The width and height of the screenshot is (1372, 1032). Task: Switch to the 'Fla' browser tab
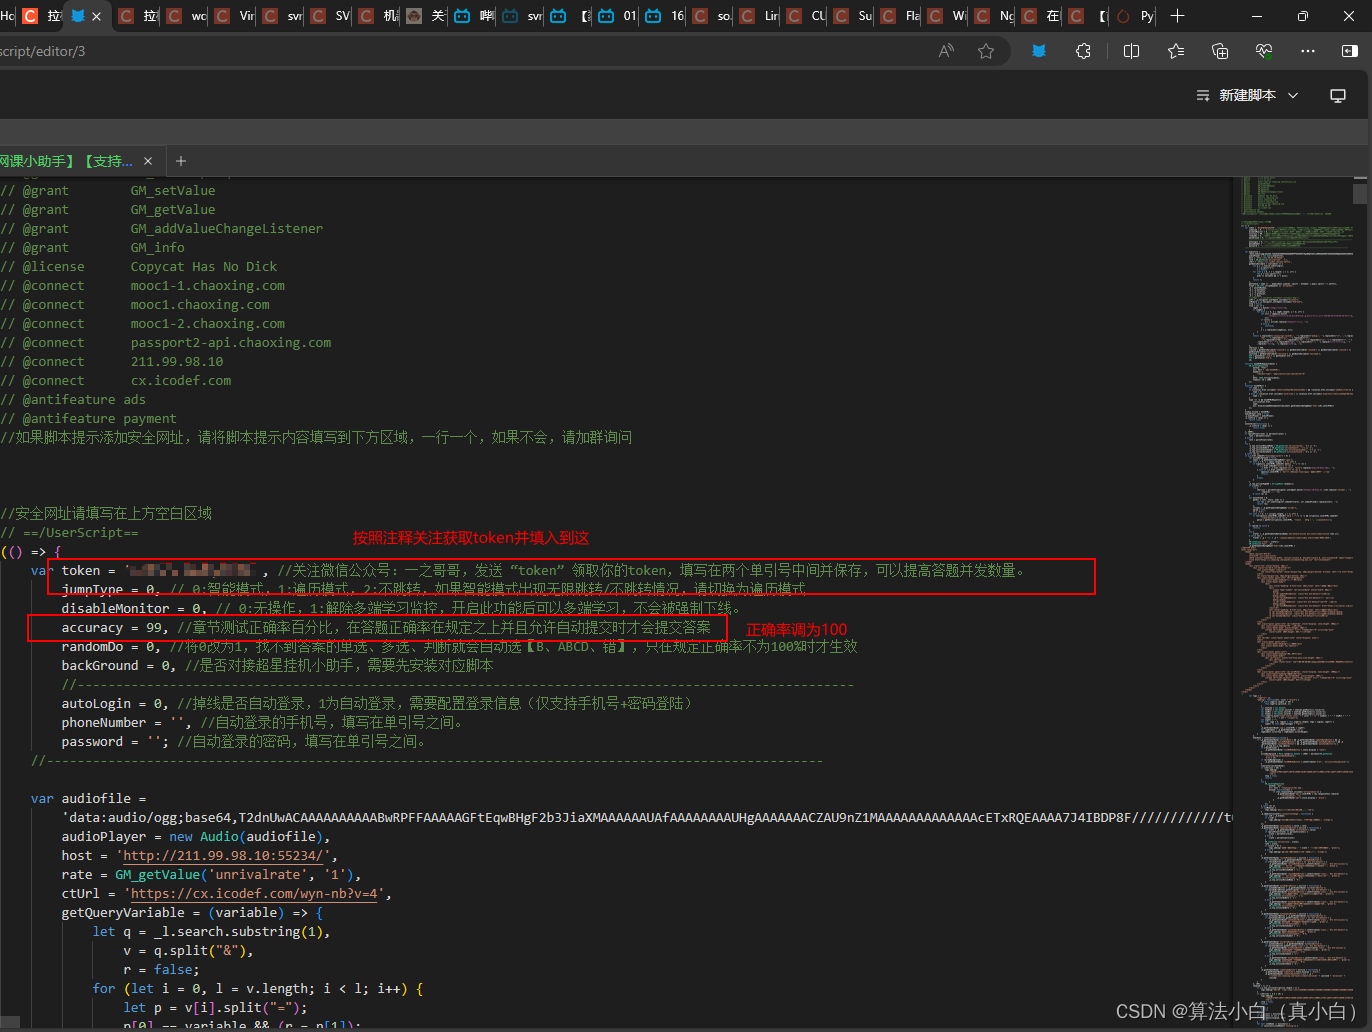coord(901,16)
